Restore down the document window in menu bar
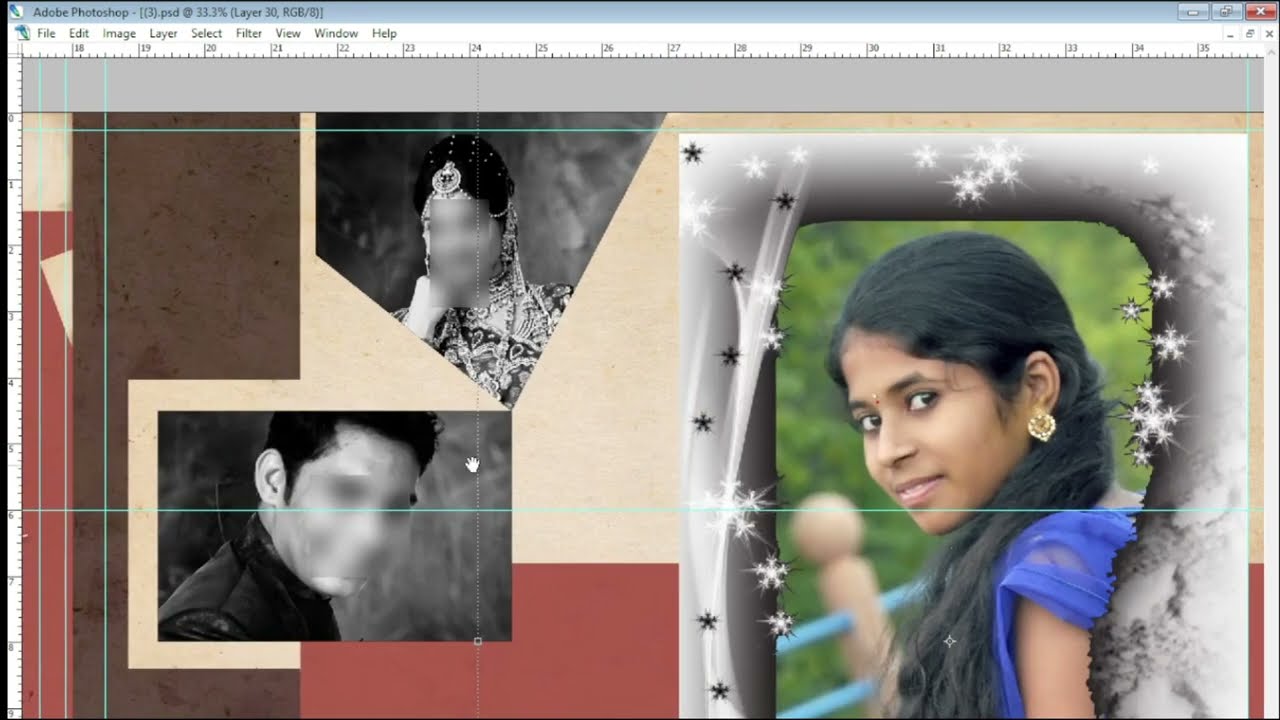 coord(1249,33)
